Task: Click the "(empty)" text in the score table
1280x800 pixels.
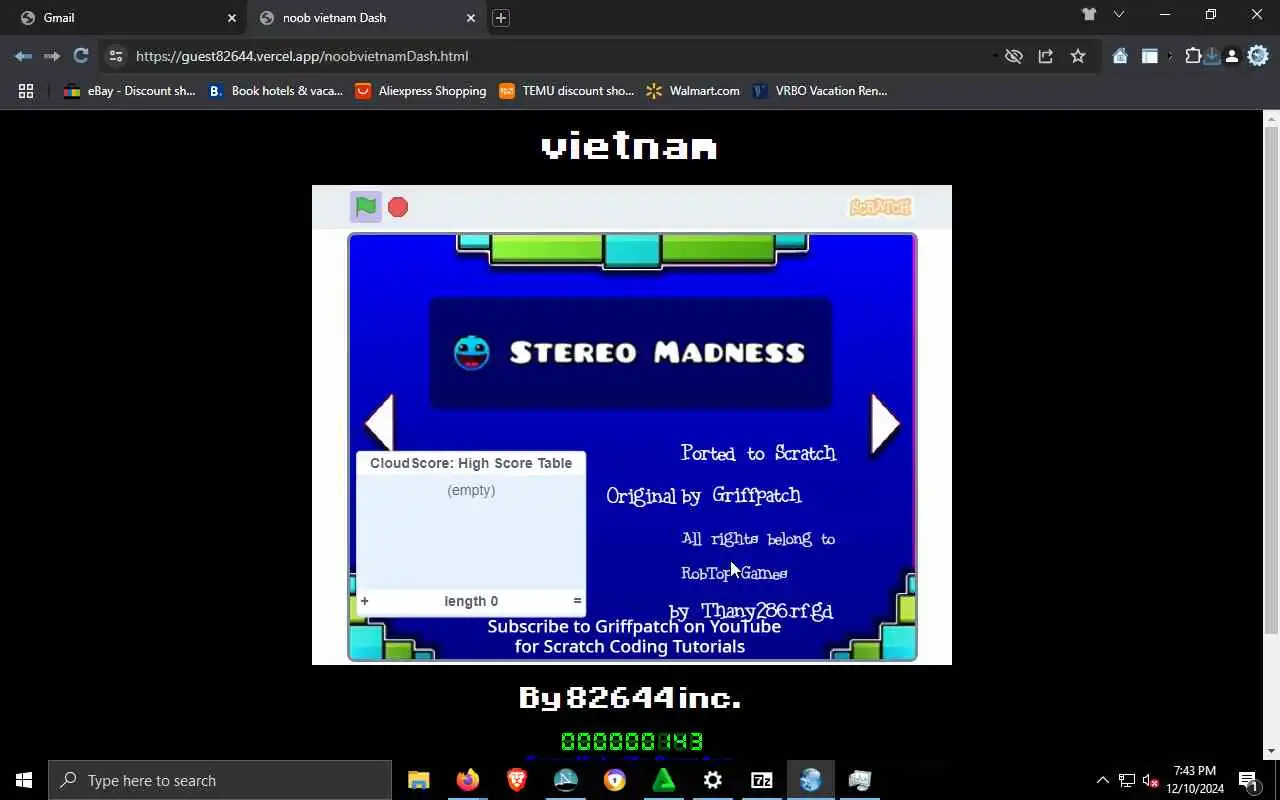Action: 471,490
